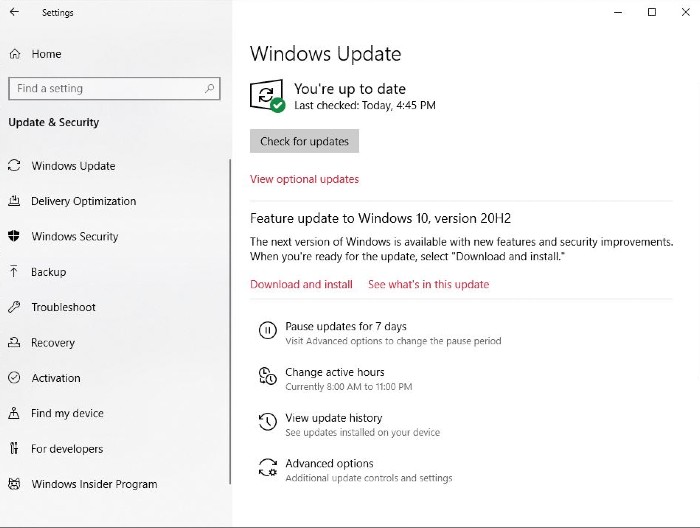
Task: Click the Troubleshoot wrench icon
Action: coord(14,307)
